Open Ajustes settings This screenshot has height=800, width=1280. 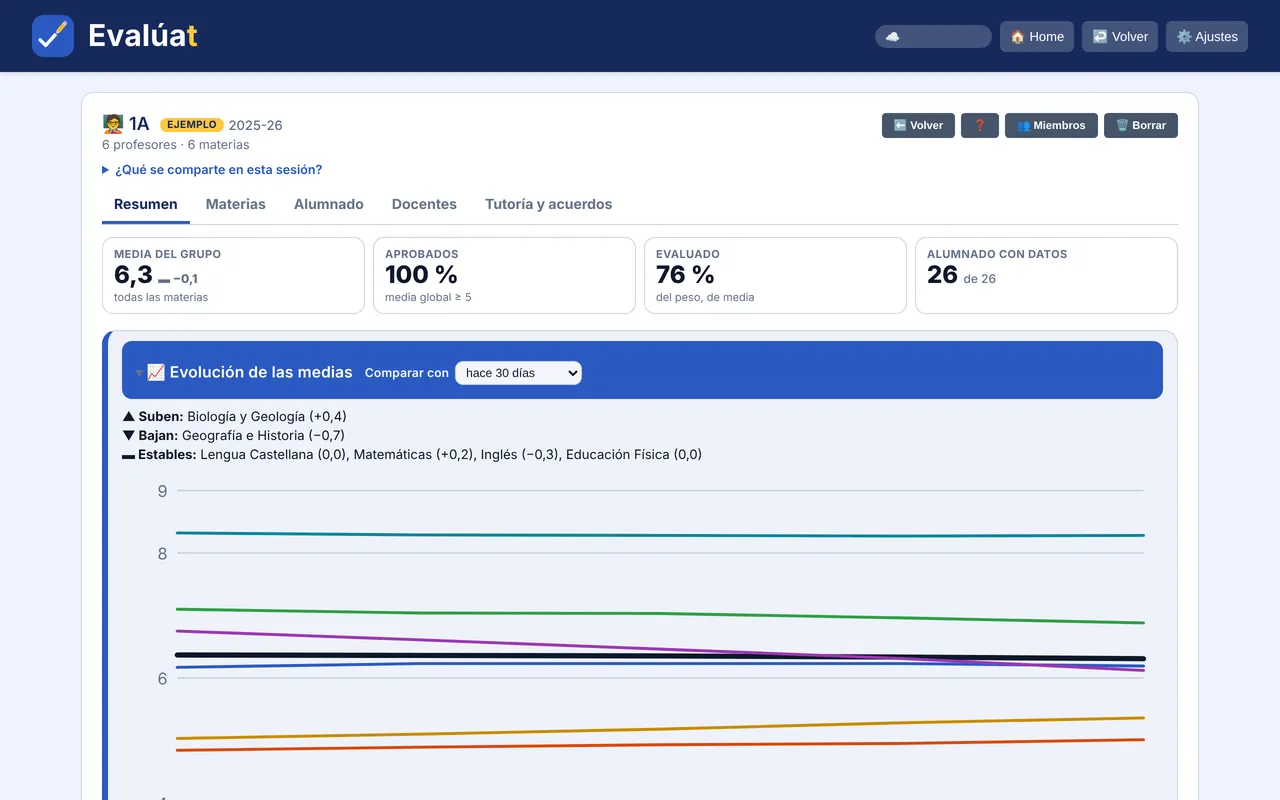1207,36
